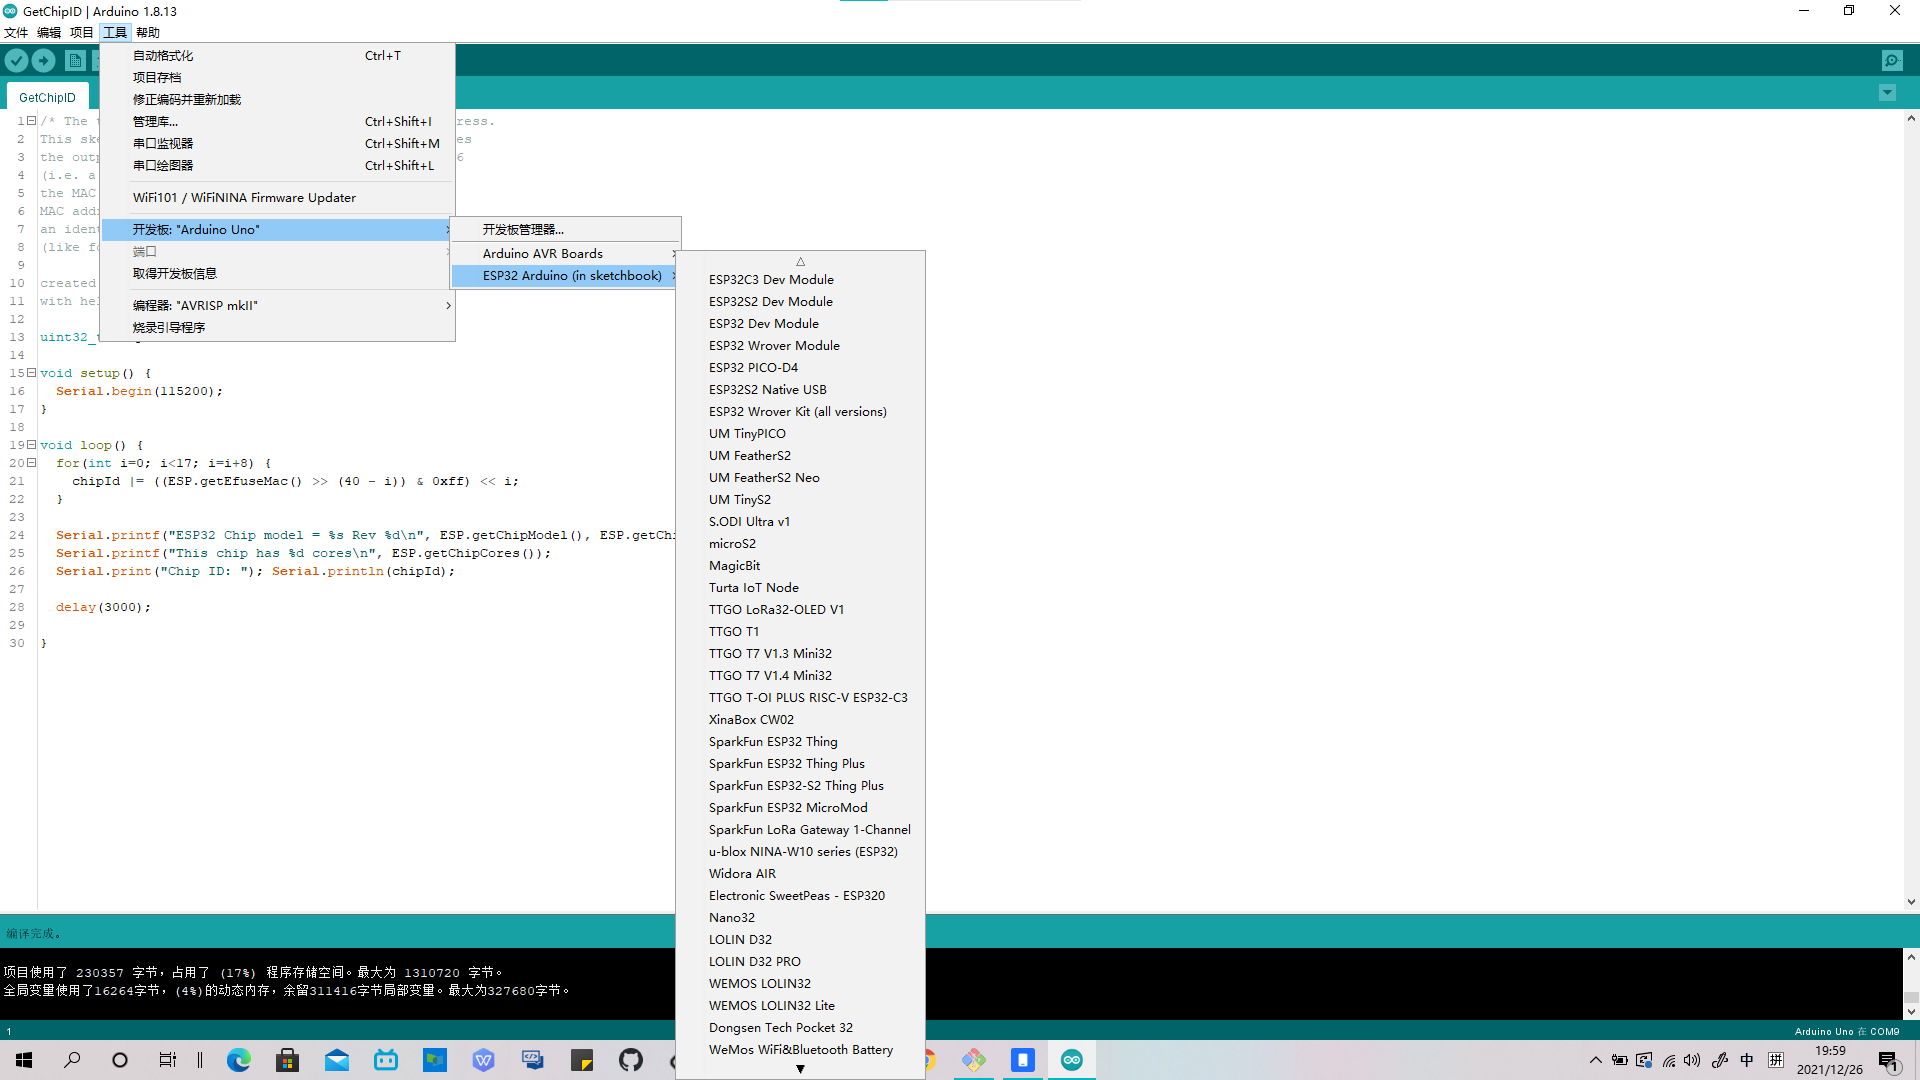Click 开发板管理器 menu entry
This screenshot has width=1920, height=1080.
(x=524, y=229)
